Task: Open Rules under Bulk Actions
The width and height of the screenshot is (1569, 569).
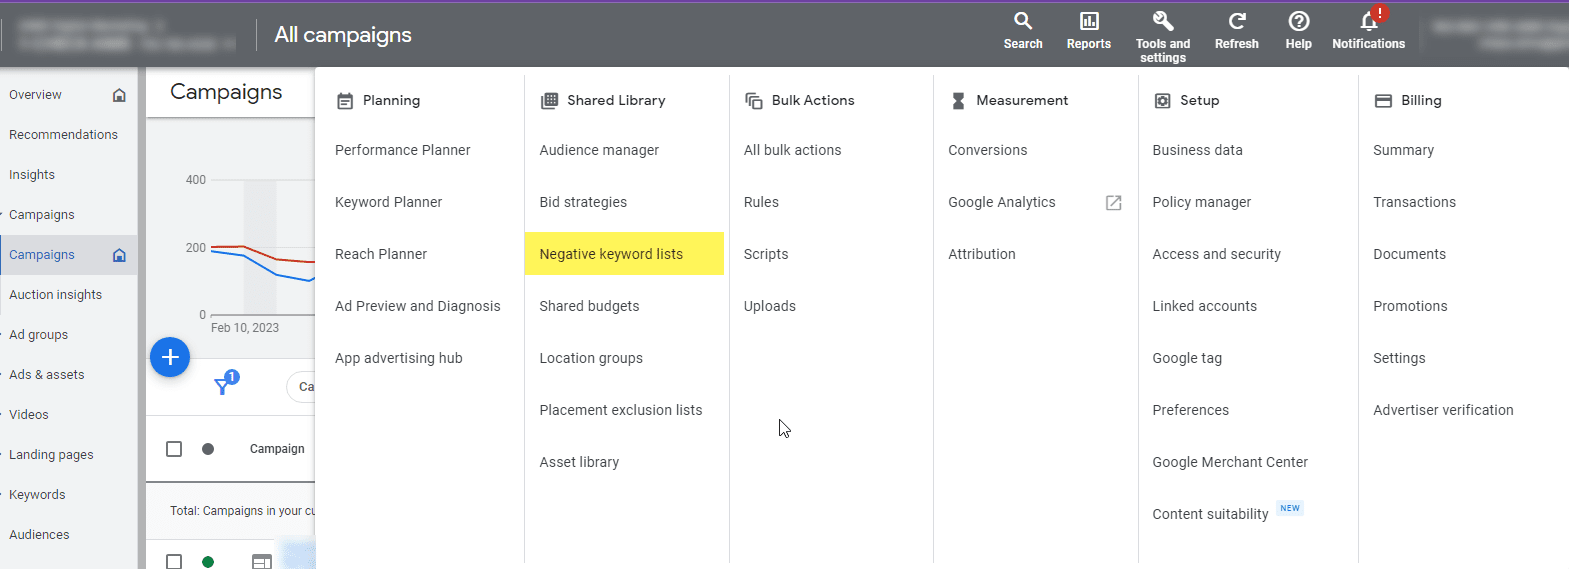Action: [x=761, y=202]
